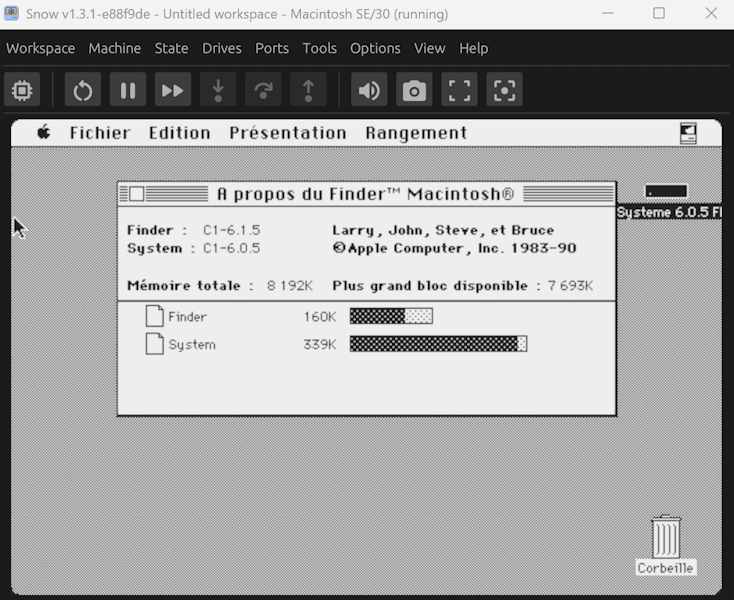
Task: Open the Fichier menu
Action: point(100,133)
